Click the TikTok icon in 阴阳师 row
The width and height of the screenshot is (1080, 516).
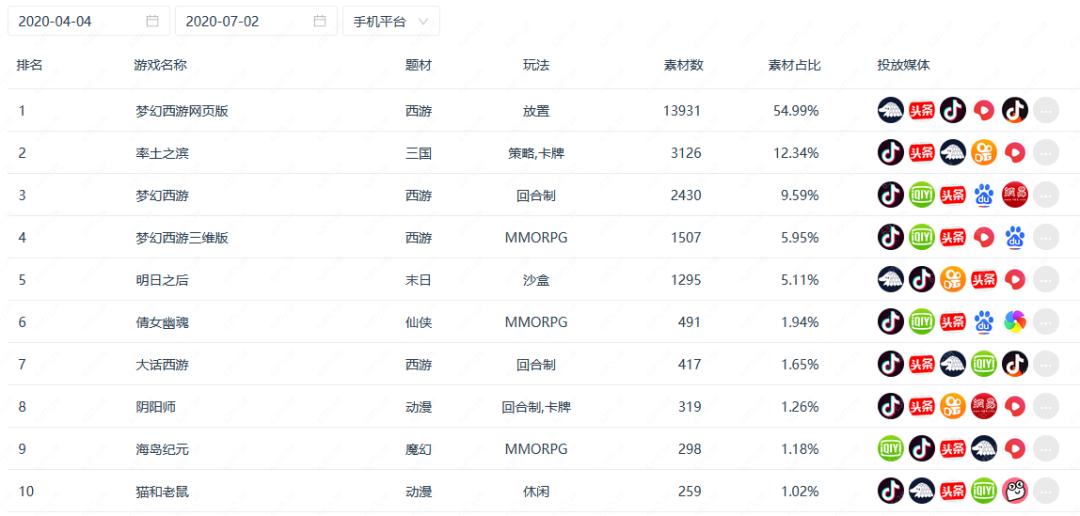click(x=891, y=407)
